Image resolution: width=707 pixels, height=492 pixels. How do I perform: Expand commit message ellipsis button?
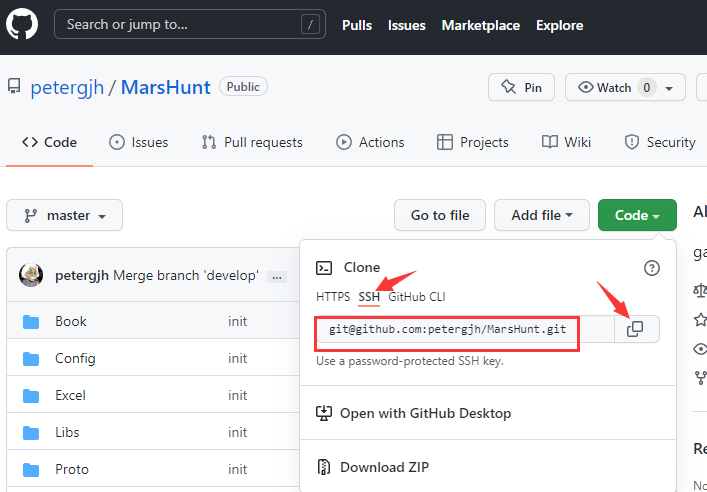click(277, 277)
